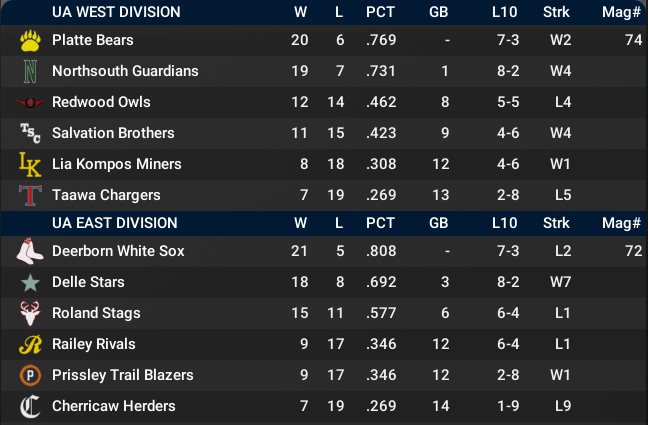Click the Prissley Trail Blazers P logo
The image size is (648, 425).
pyautogui.click(x=30, y=376)
